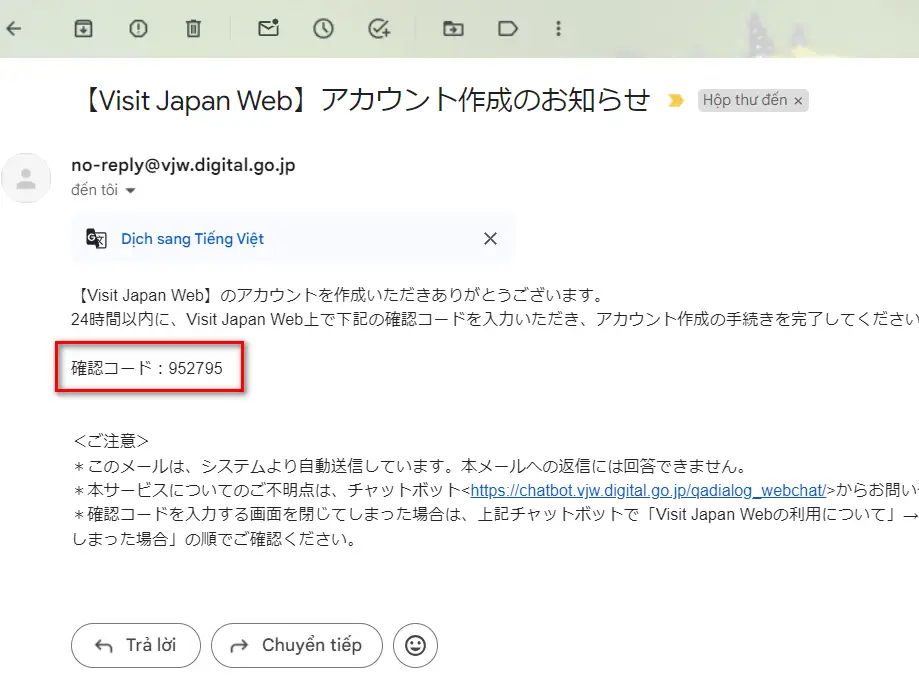919x687 pixels.
Task: Toggle the yellow importance marker
Action: (x=676, y=101)
